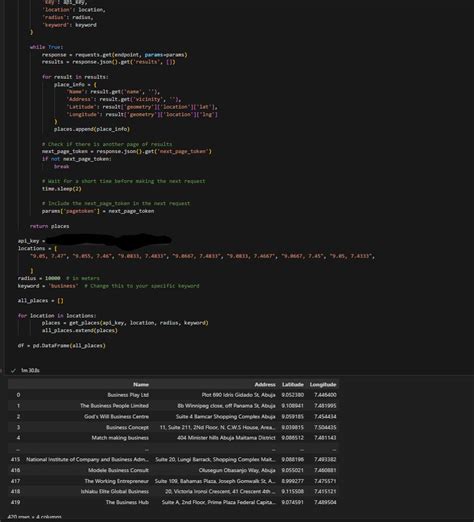Click latitude value 9.108941

292,406
